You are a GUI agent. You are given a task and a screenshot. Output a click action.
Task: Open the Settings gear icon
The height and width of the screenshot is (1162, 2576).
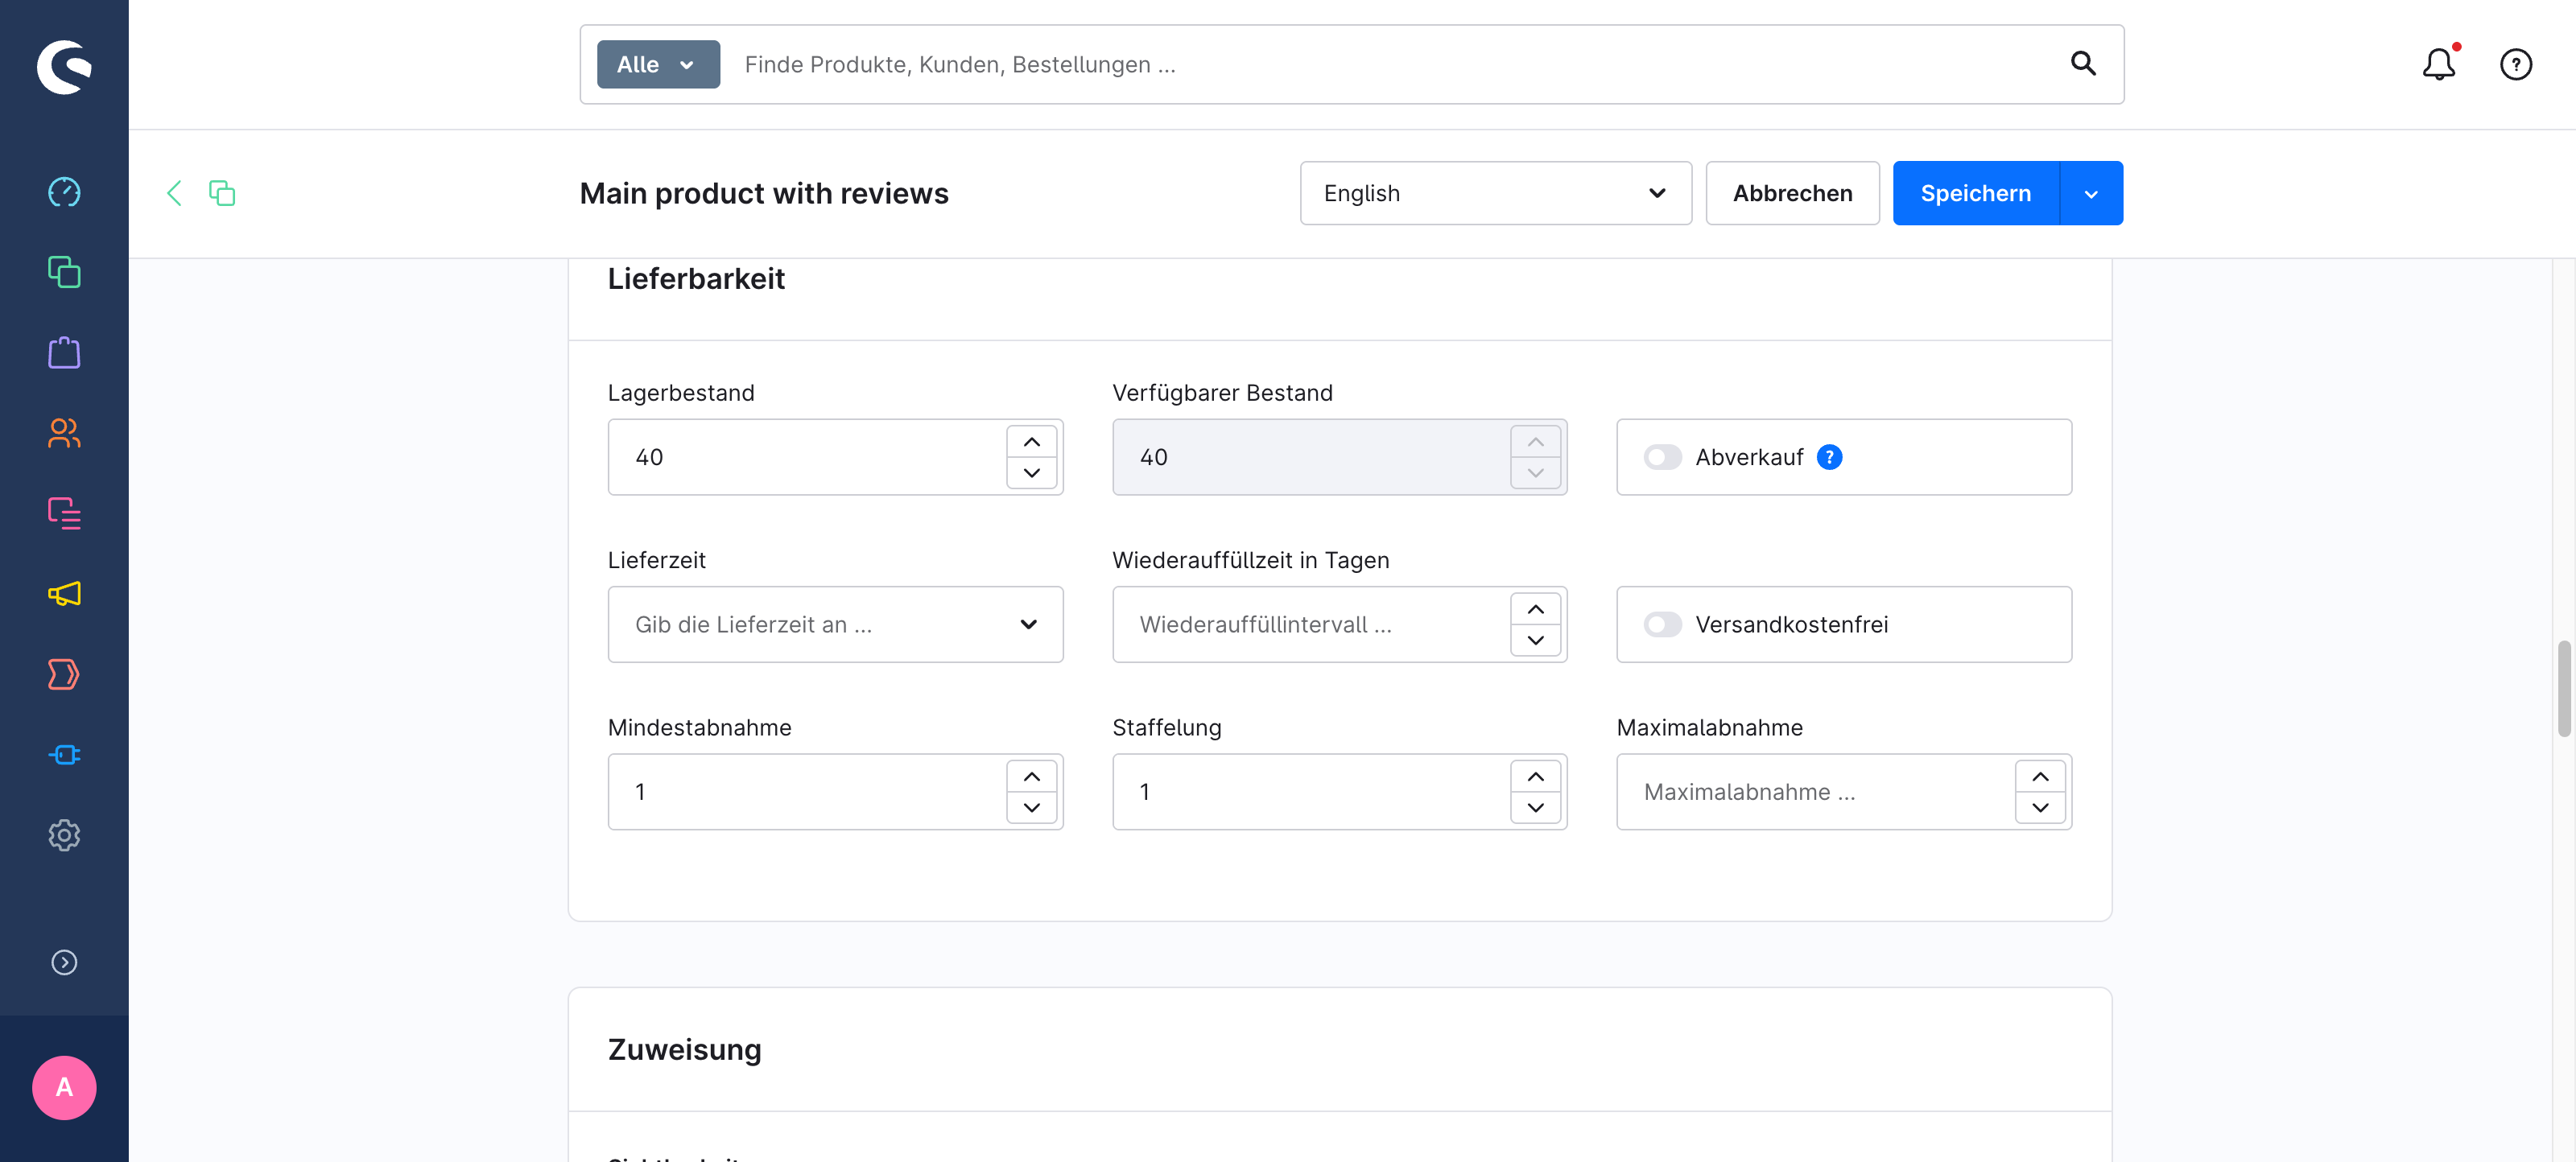[x=64, y=835]
